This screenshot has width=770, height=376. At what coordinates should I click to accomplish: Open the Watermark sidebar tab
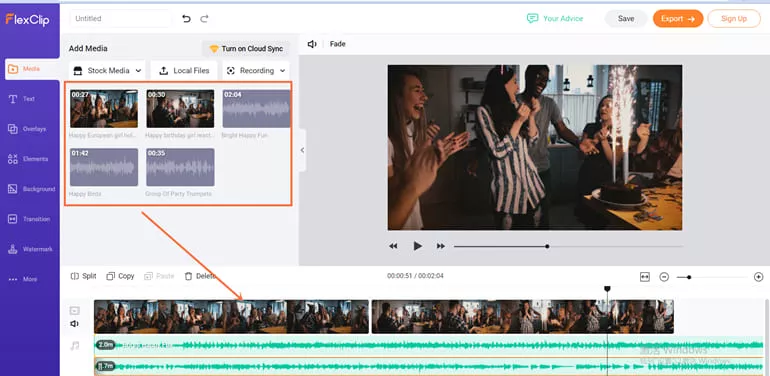click(x=30, y=249)
